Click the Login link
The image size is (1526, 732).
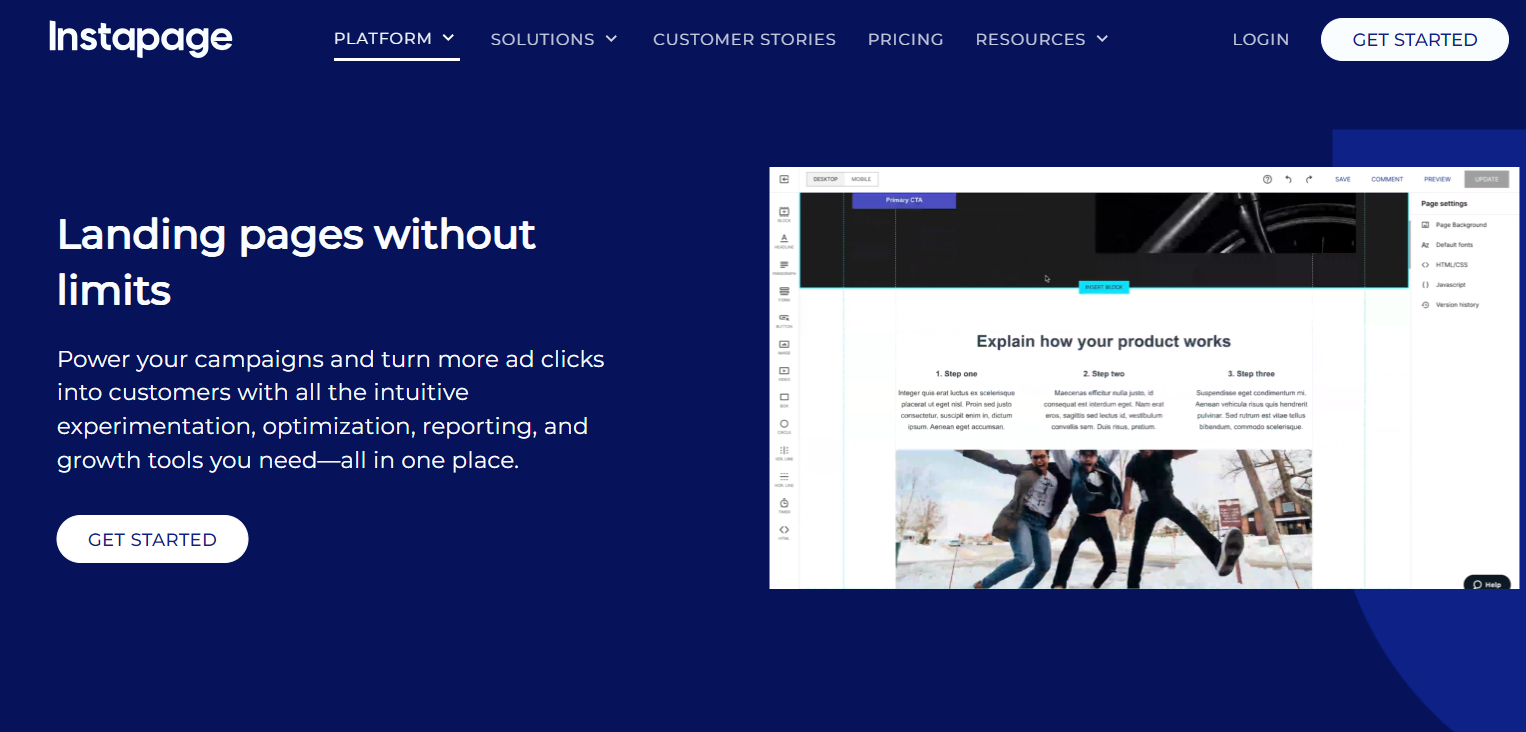[x=1260, y=39]
